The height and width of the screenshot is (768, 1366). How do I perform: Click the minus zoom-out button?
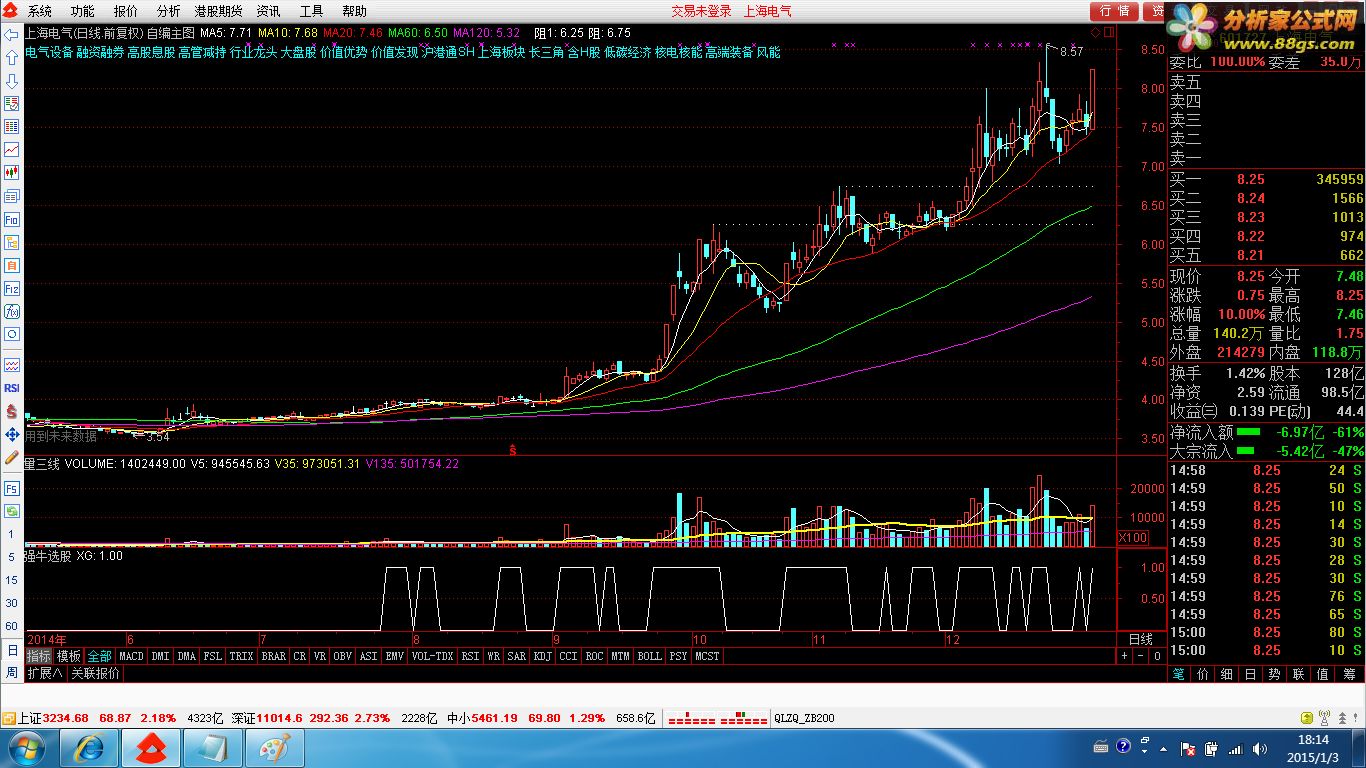1140,657
